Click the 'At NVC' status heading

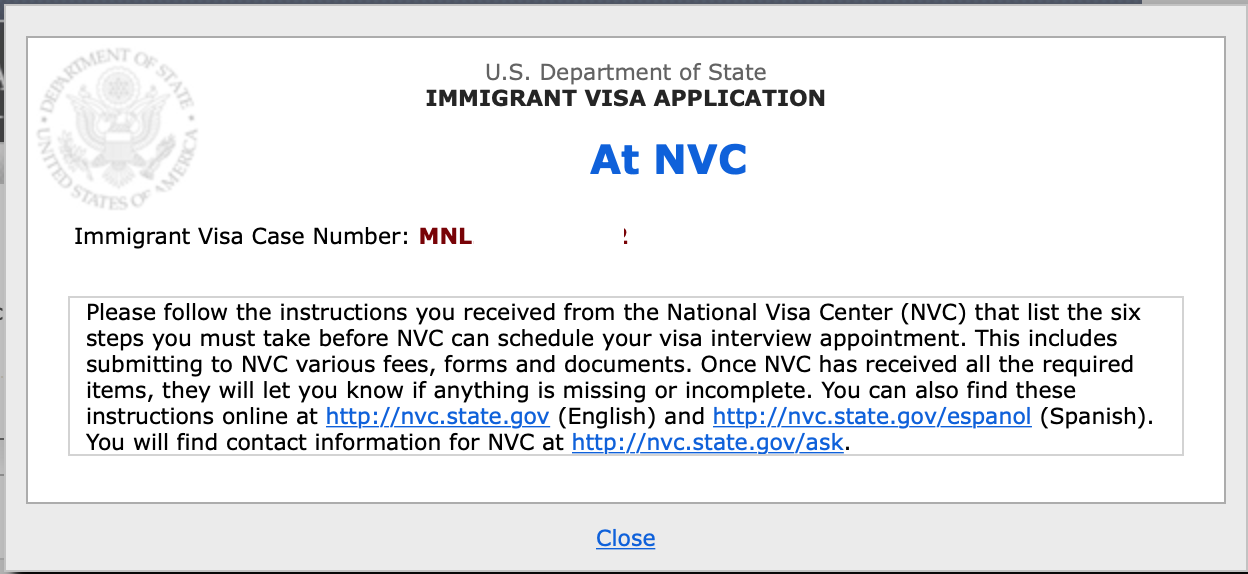pyautogui.click(x=669, y=159)
